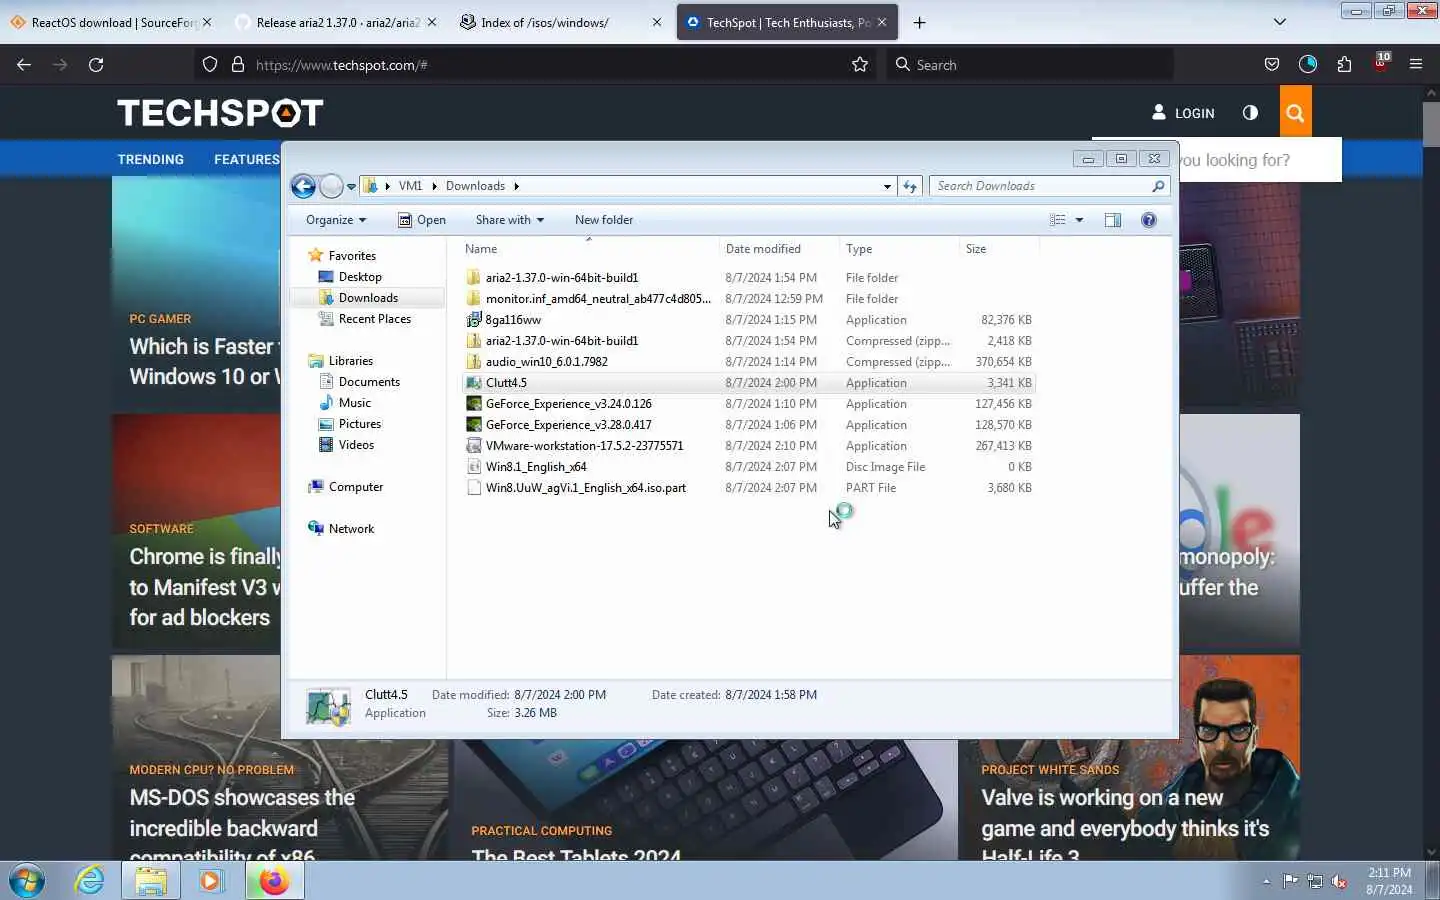Click the Firefox reload button

pyautogui.click(x=96, y=65)
